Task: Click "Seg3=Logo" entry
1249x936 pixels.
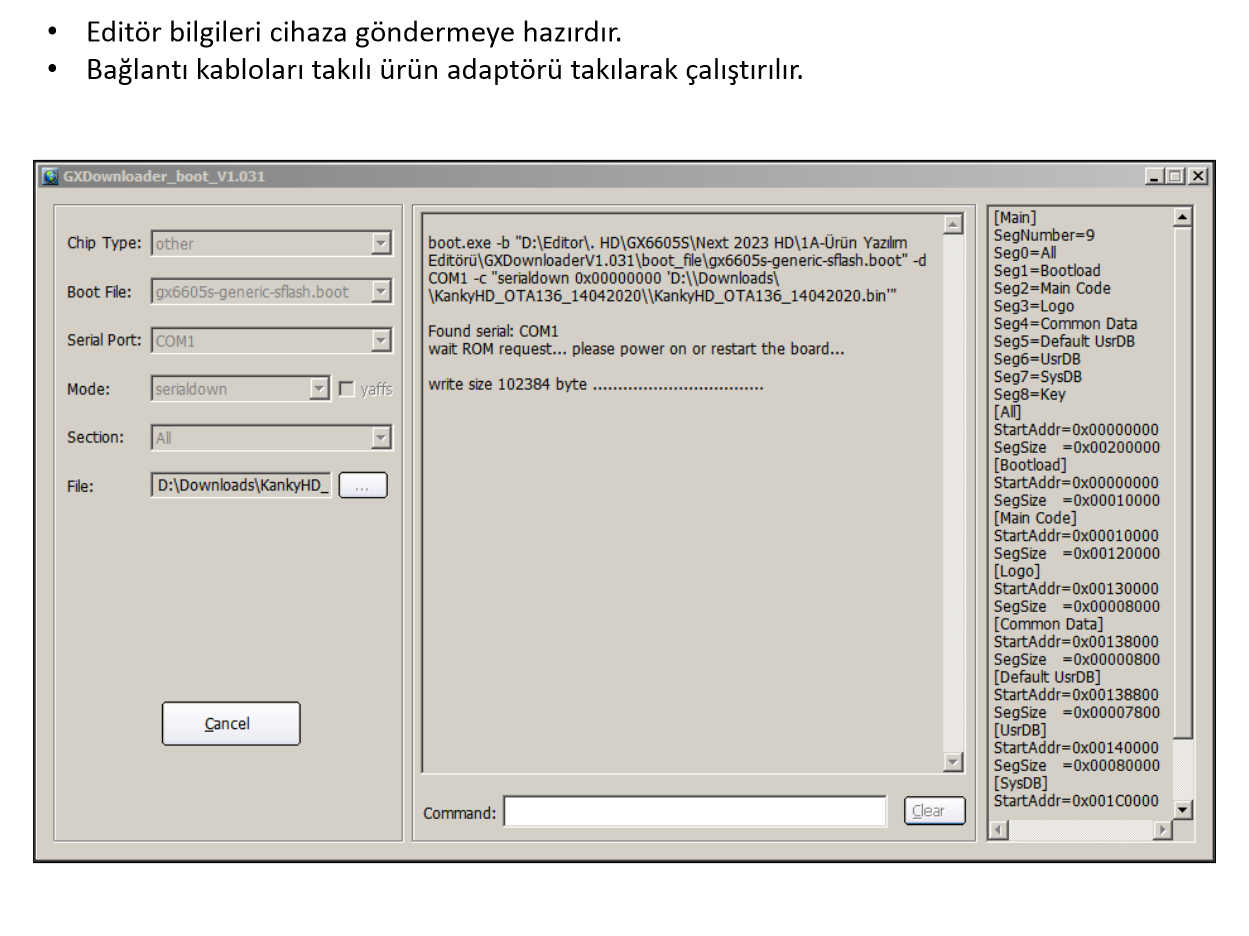Action: (x=1032, y=306)
